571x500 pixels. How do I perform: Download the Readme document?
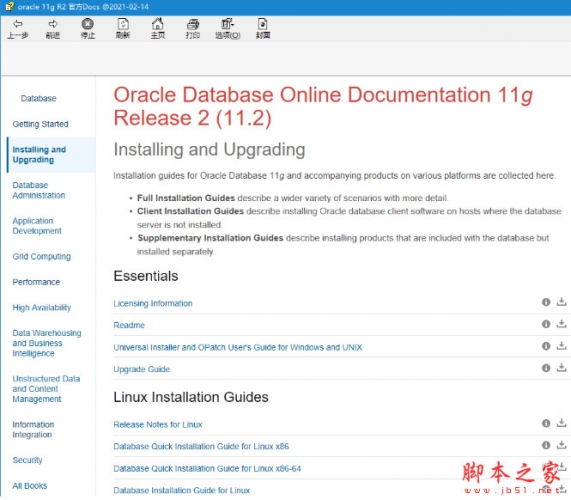(562, 324)
